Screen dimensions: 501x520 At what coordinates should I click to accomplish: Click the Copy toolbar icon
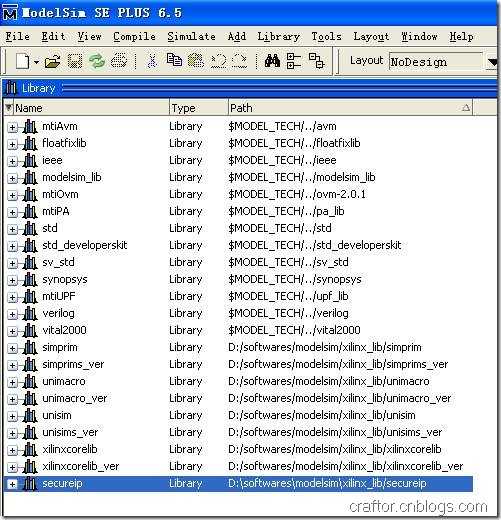tap(174, 61)
